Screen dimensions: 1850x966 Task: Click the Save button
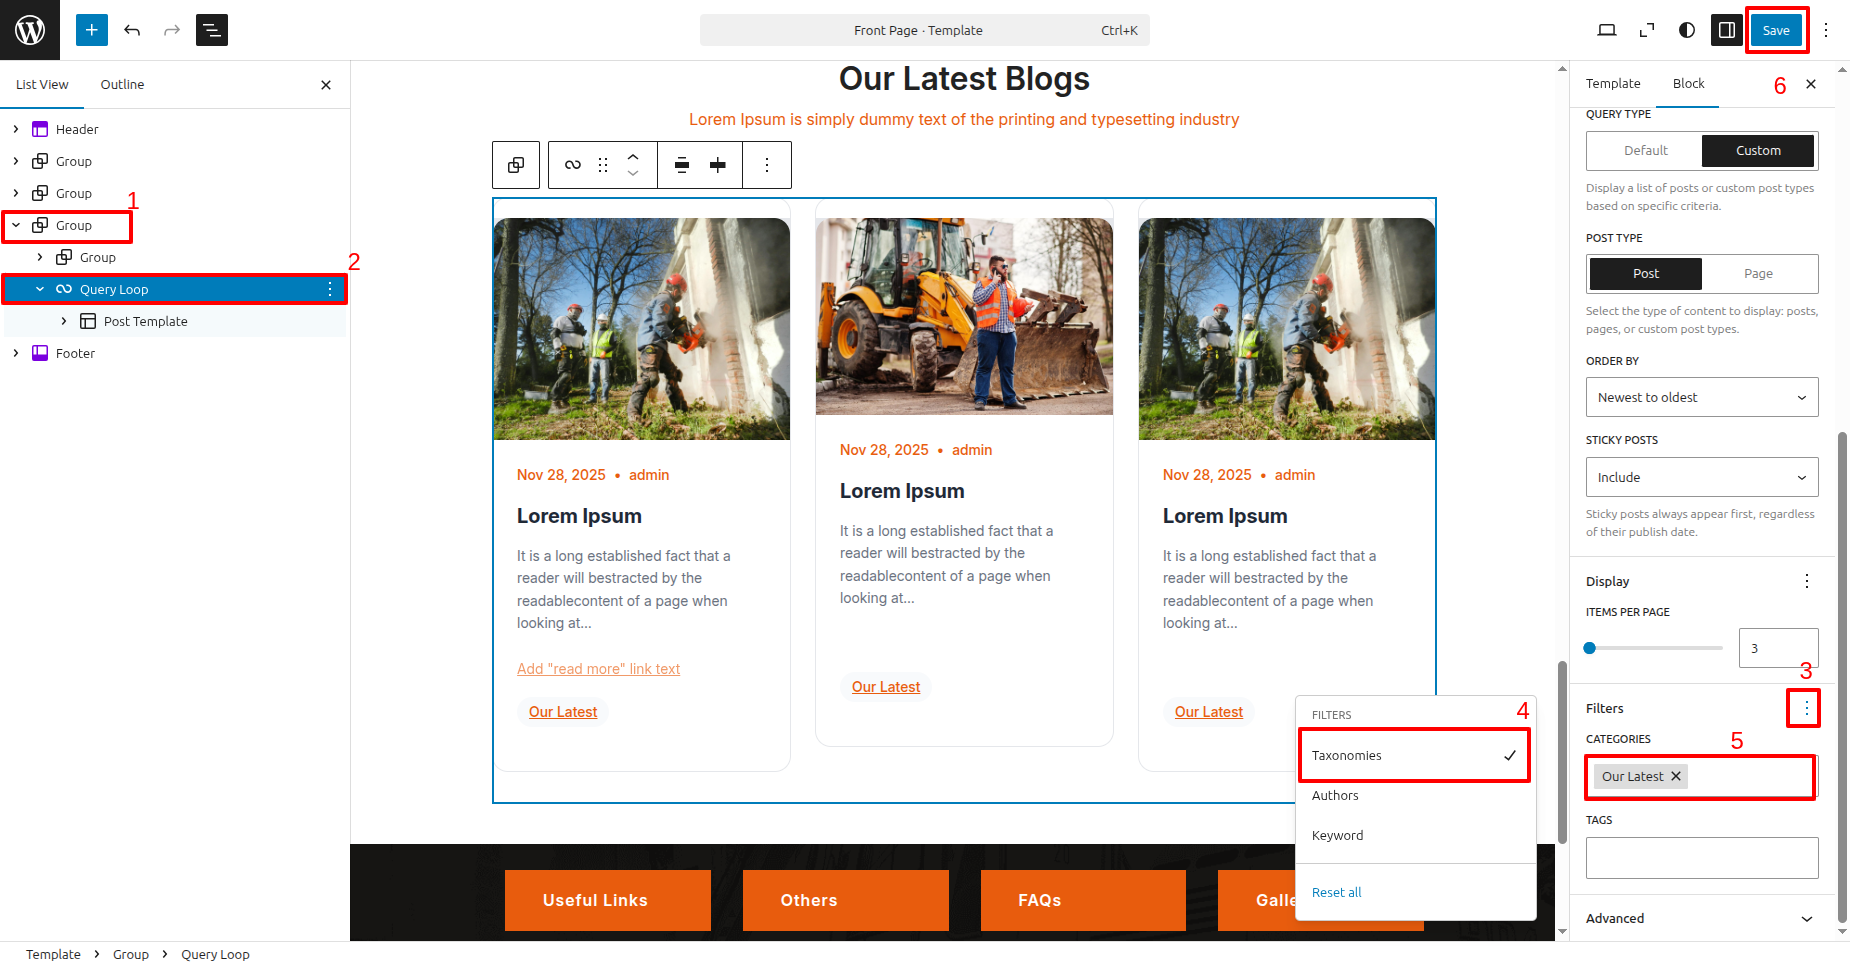point(1776,30)
